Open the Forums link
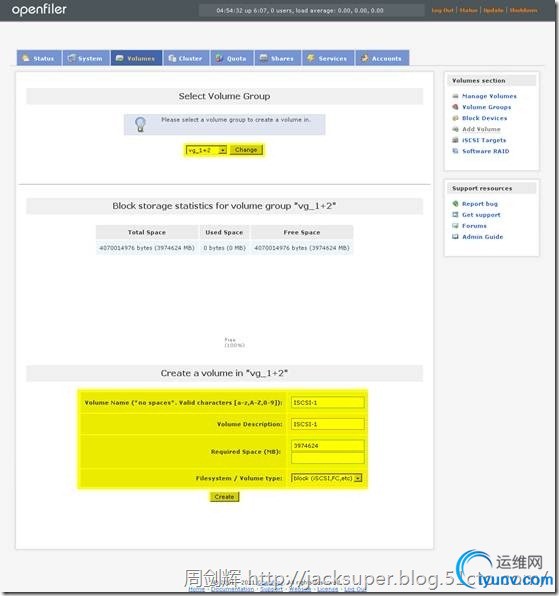The height and width of the screenshot is (596, 559). pyautogui.click(x=474, y=226)
